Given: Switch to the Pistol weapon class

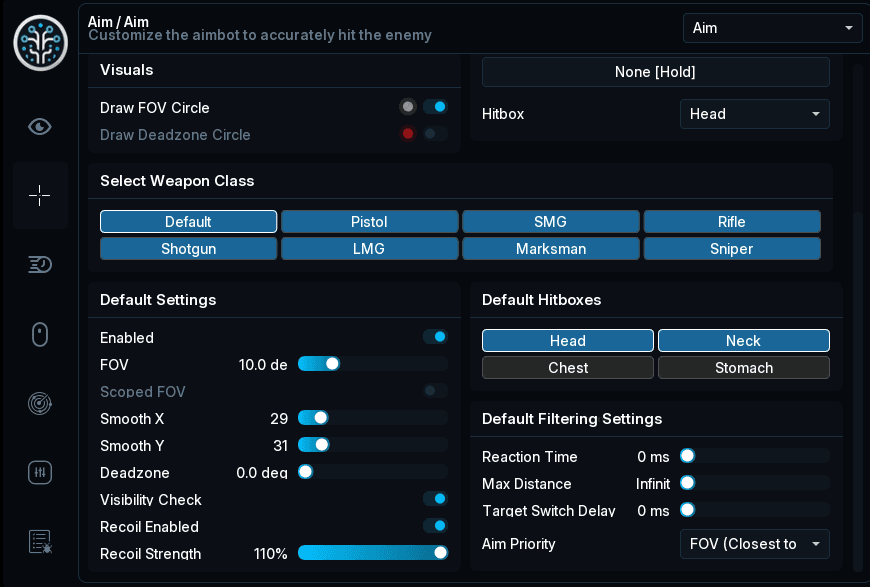Looking at the screenshot, I should click(x=370, y=221).
